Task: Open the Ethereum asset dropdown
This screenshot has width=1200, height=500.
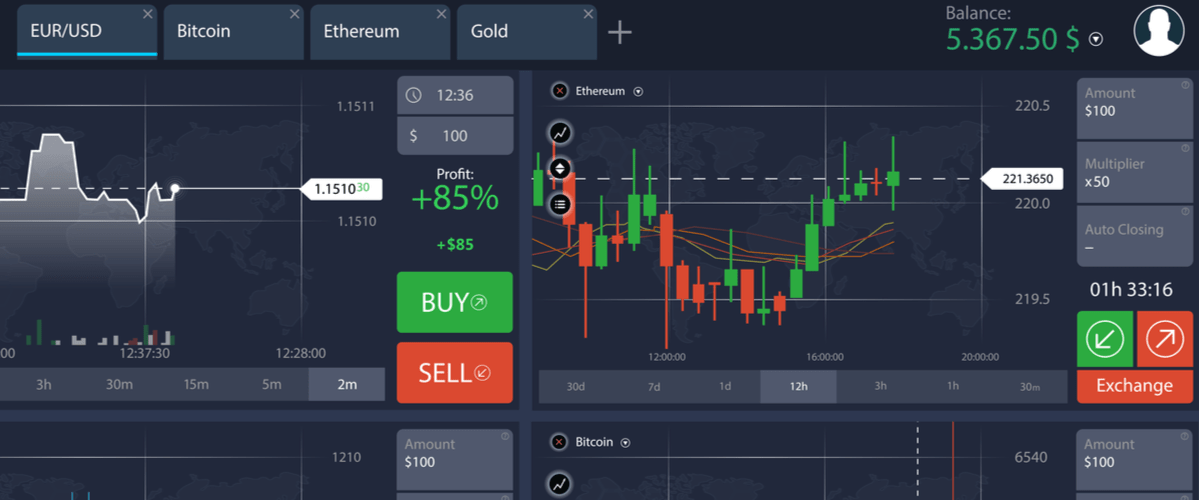Action: [639, 92]
